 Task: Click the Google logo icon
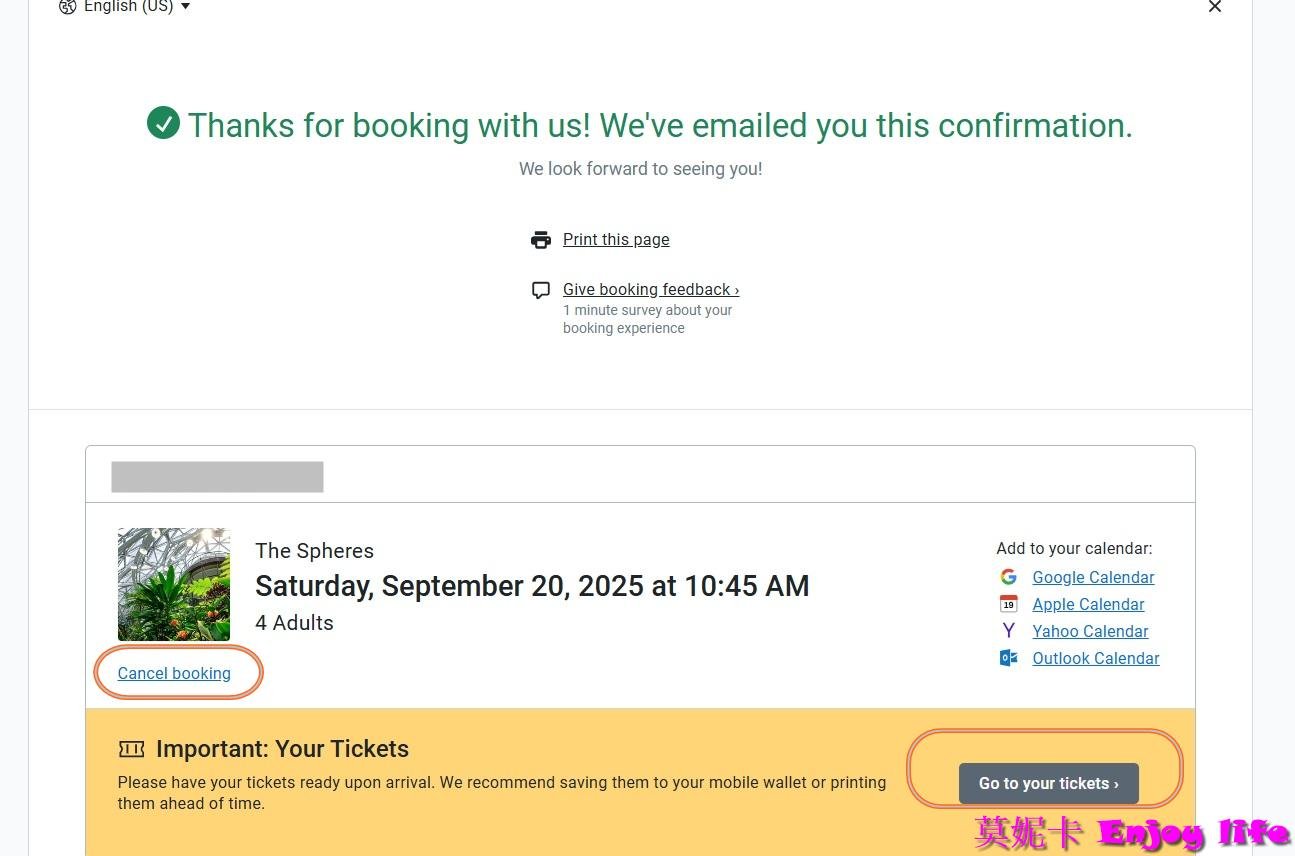(1009, 577)
